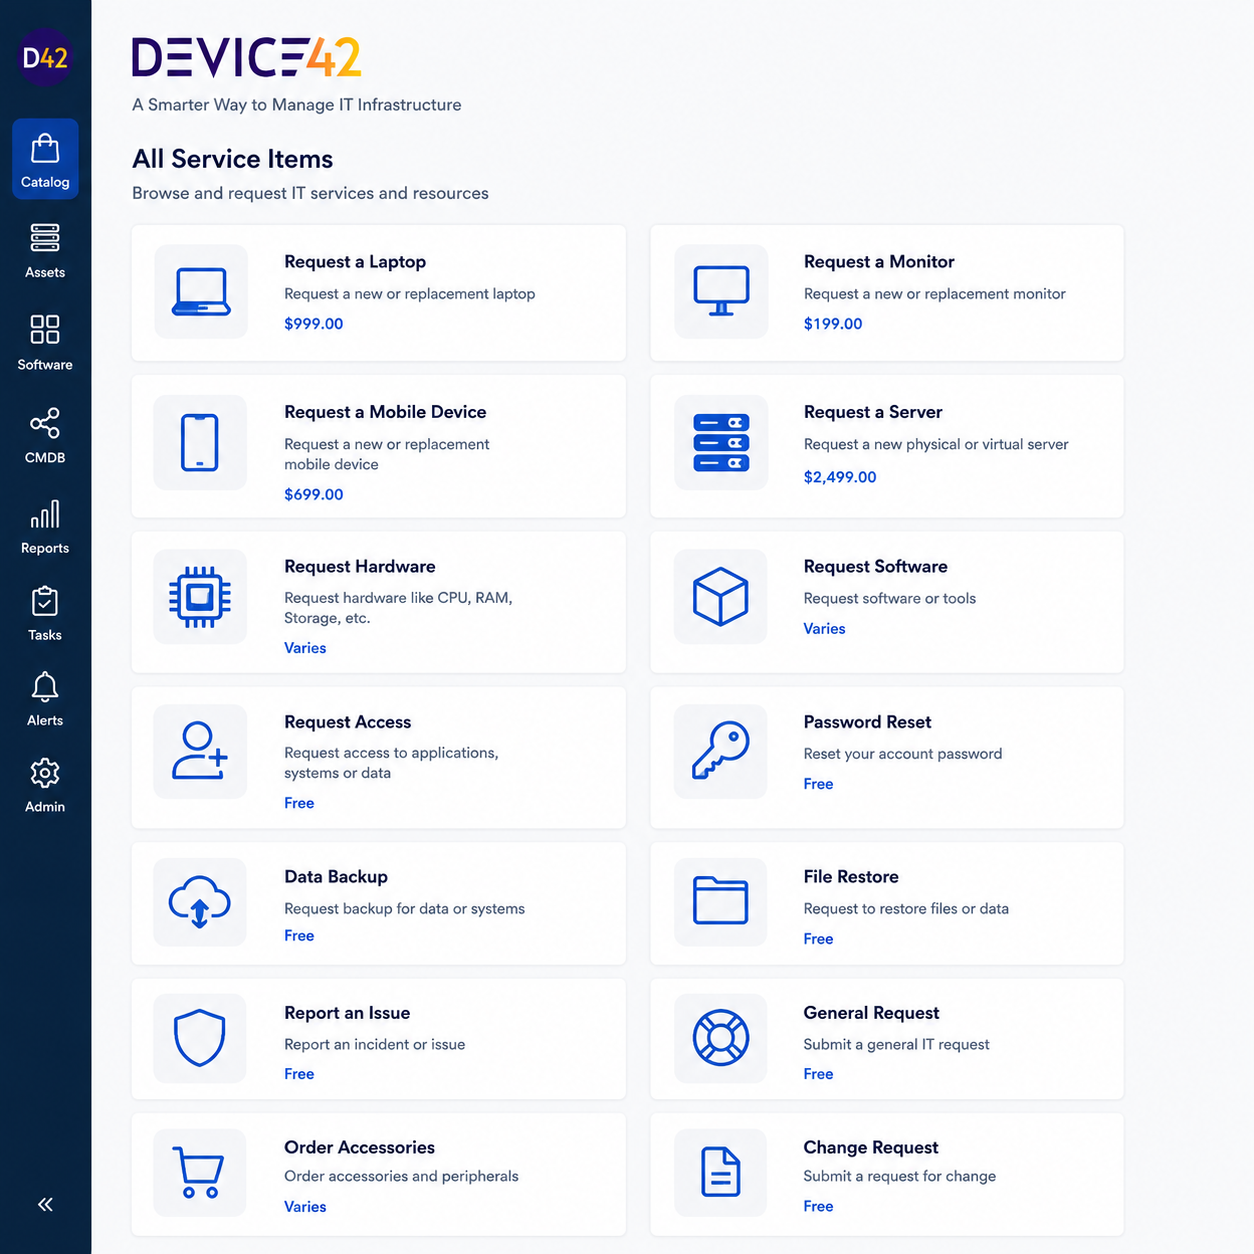Open the Request a Mobile Device title
Image resolution: width=1254 pixels, height=1254 pixels.
point(385,412)
